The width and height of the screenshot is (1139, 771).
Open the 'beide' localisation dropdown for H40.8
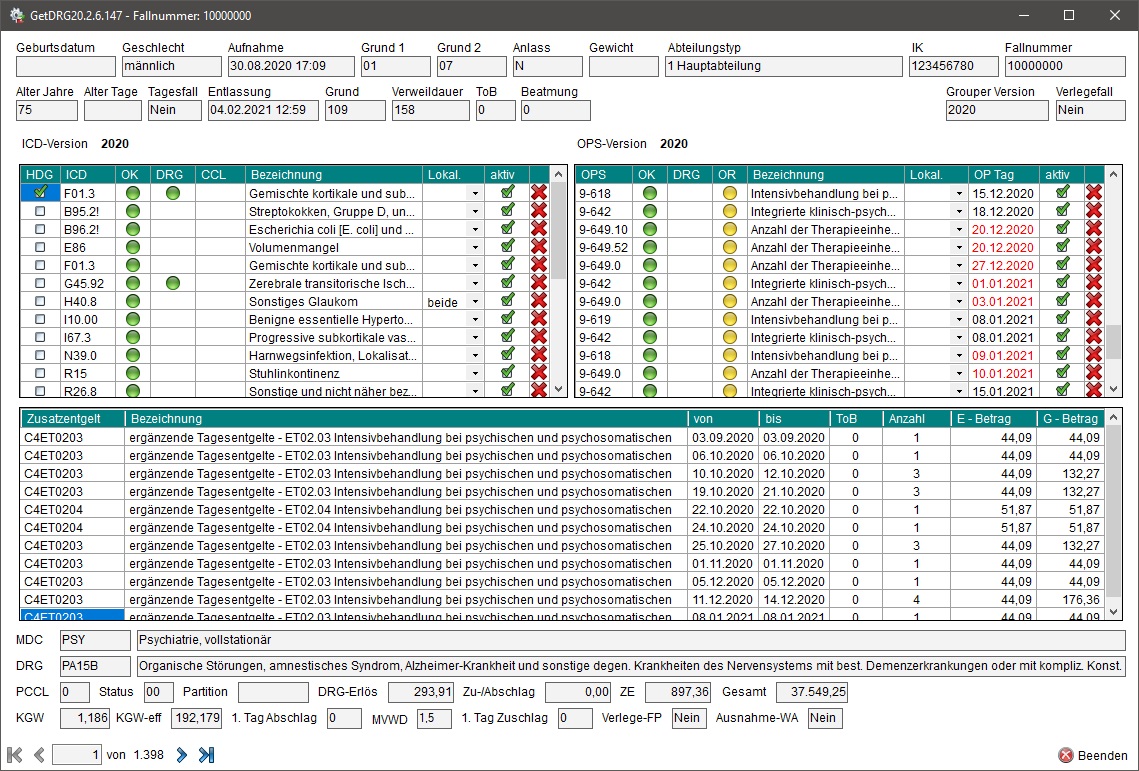point(475,302)
